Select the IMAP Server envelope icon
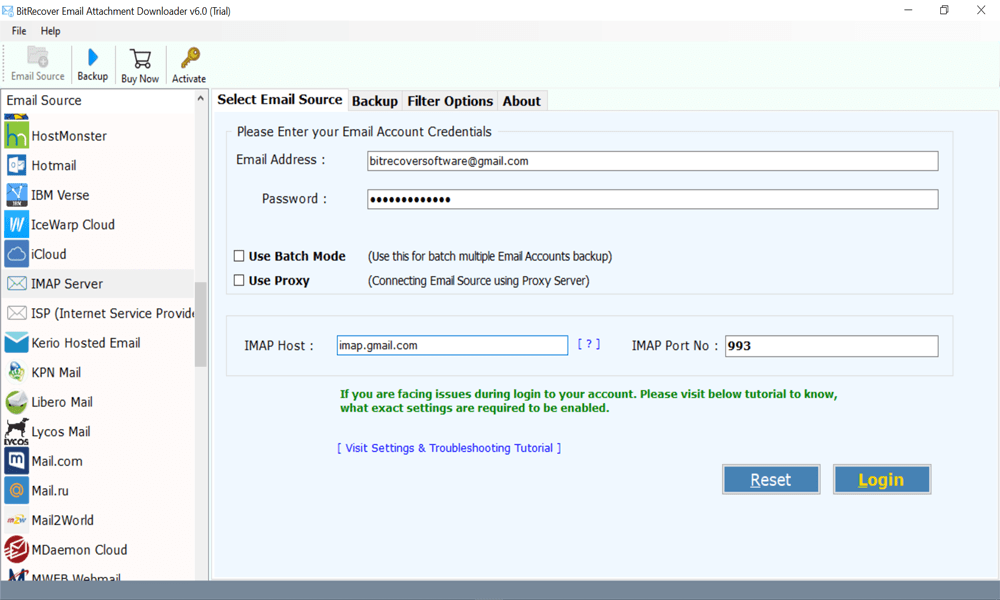Screen dimensions: 1000x600 pos(17,284)
